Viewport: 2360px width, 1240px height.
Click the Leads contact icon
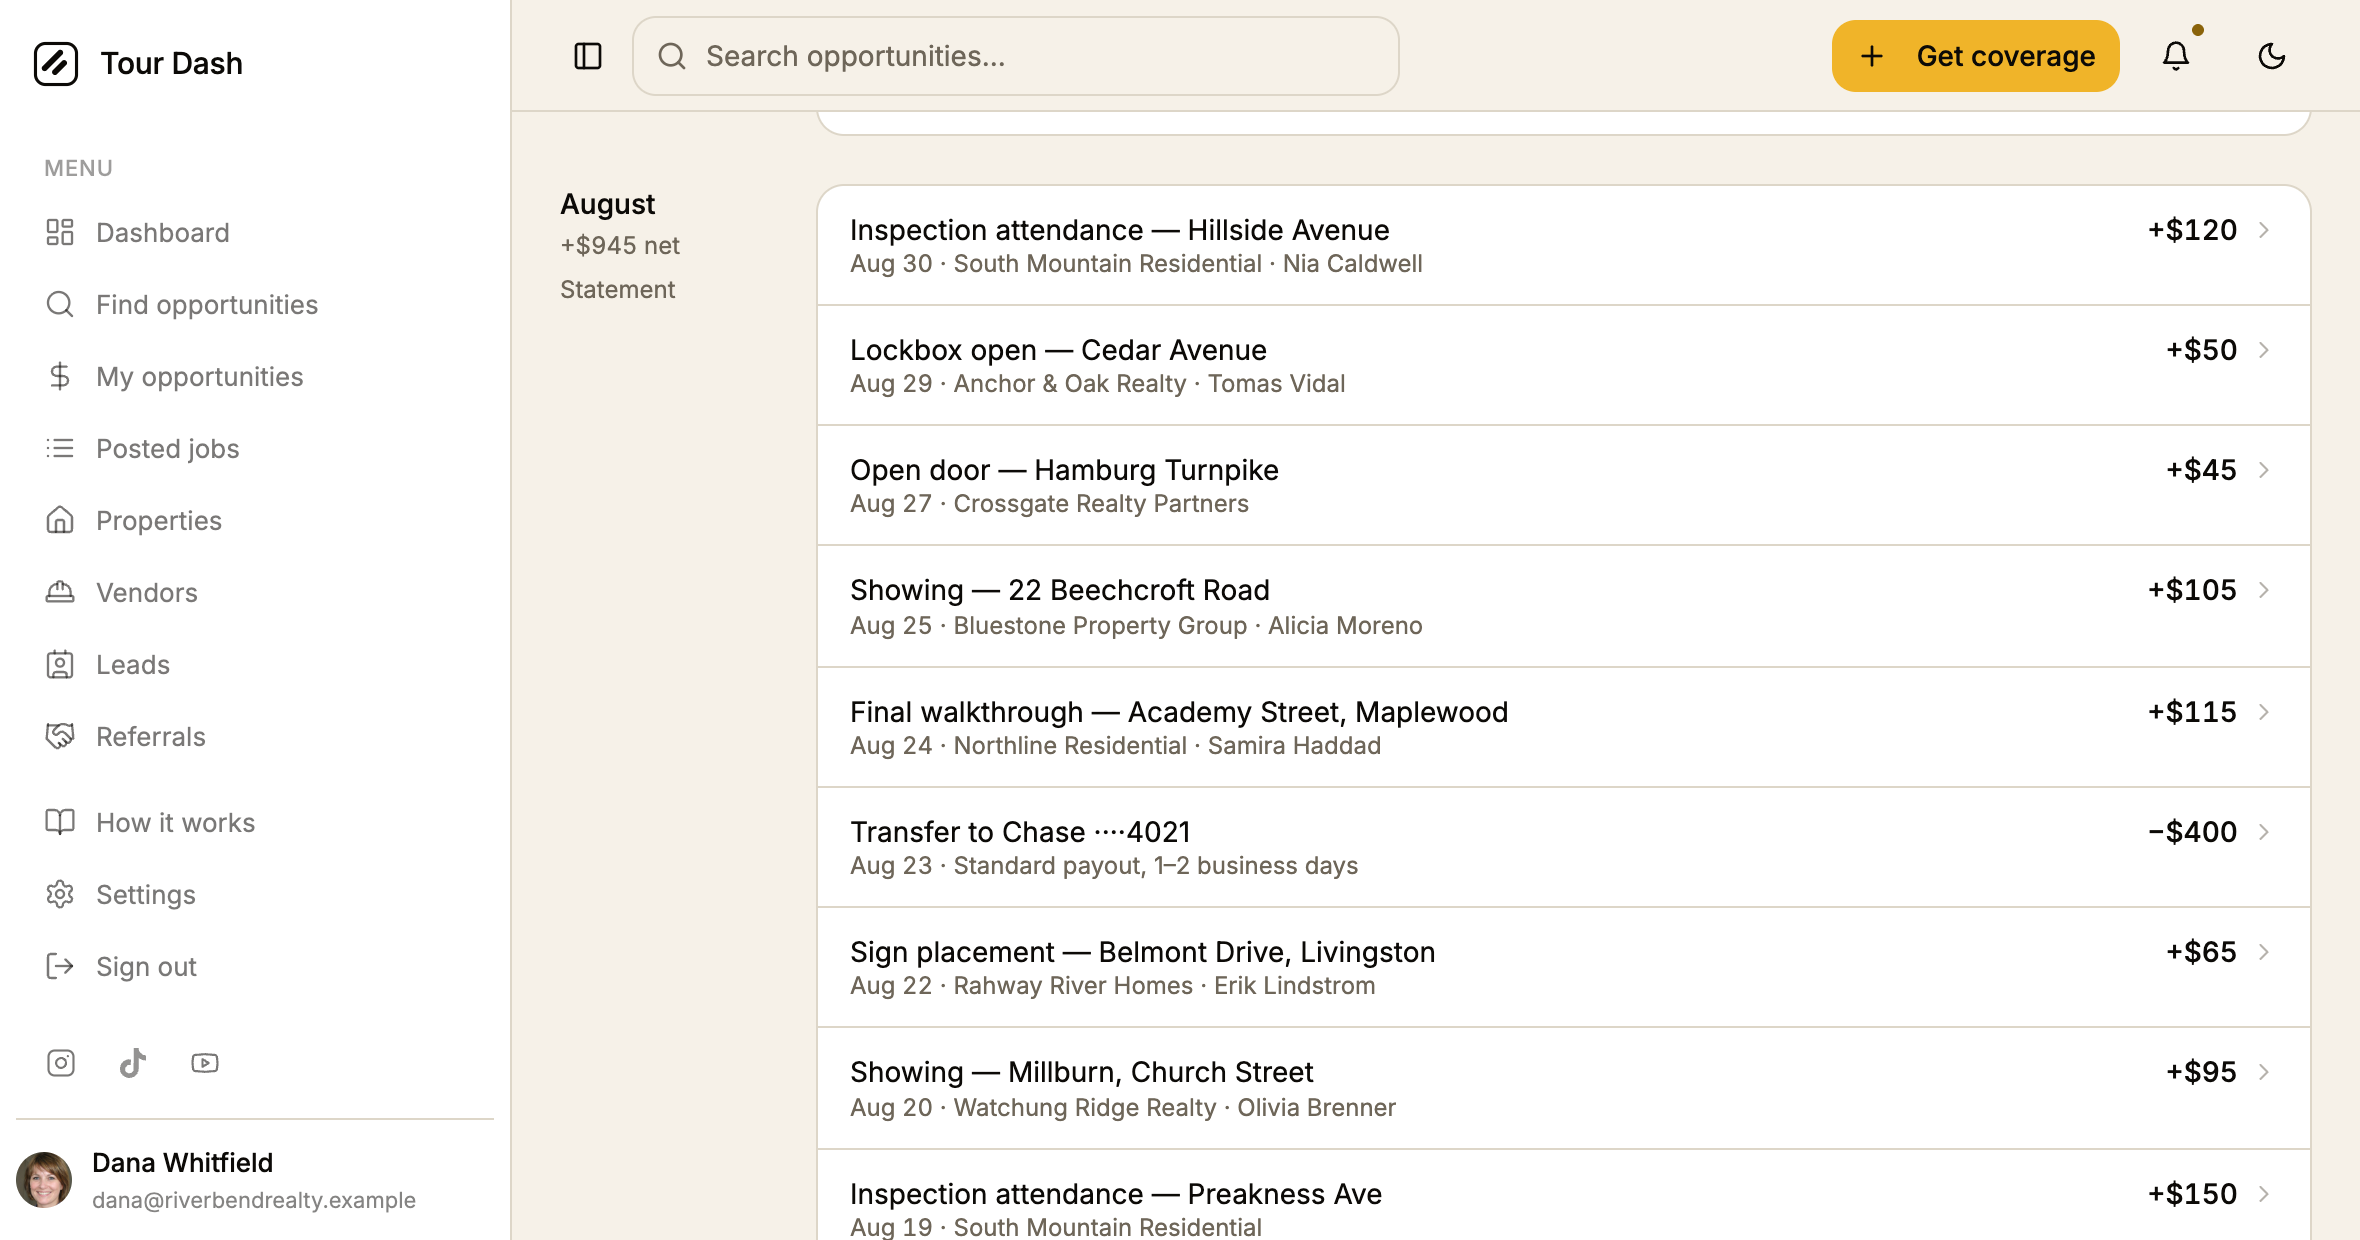tap(60, 664)
